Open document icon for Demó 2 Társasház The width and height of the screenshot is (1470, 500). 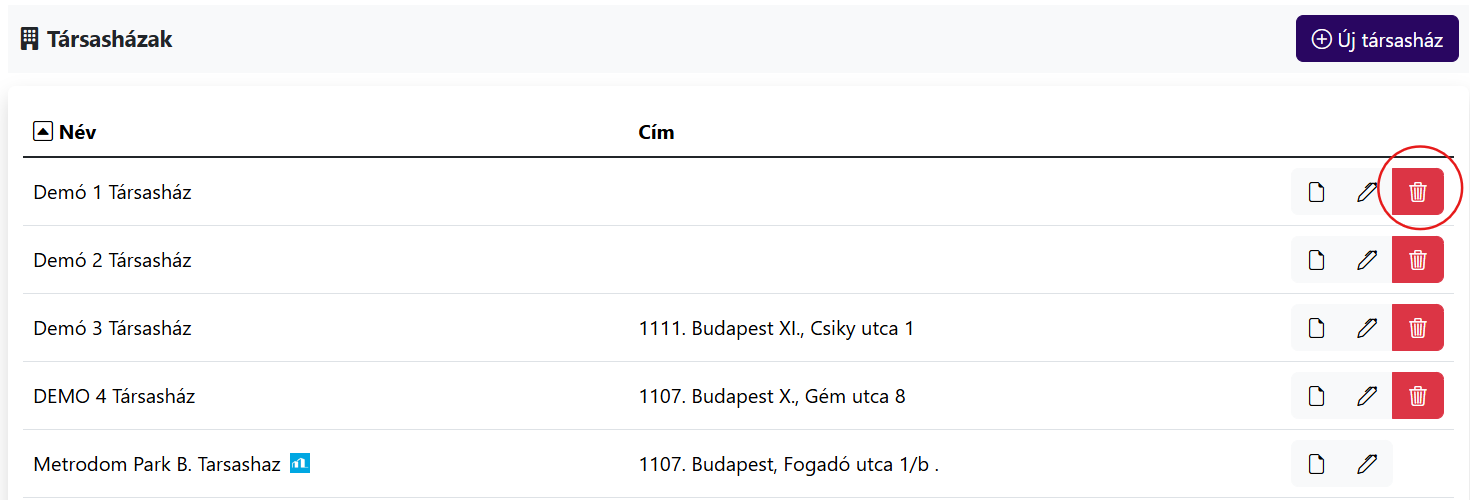coord(1317,260)
